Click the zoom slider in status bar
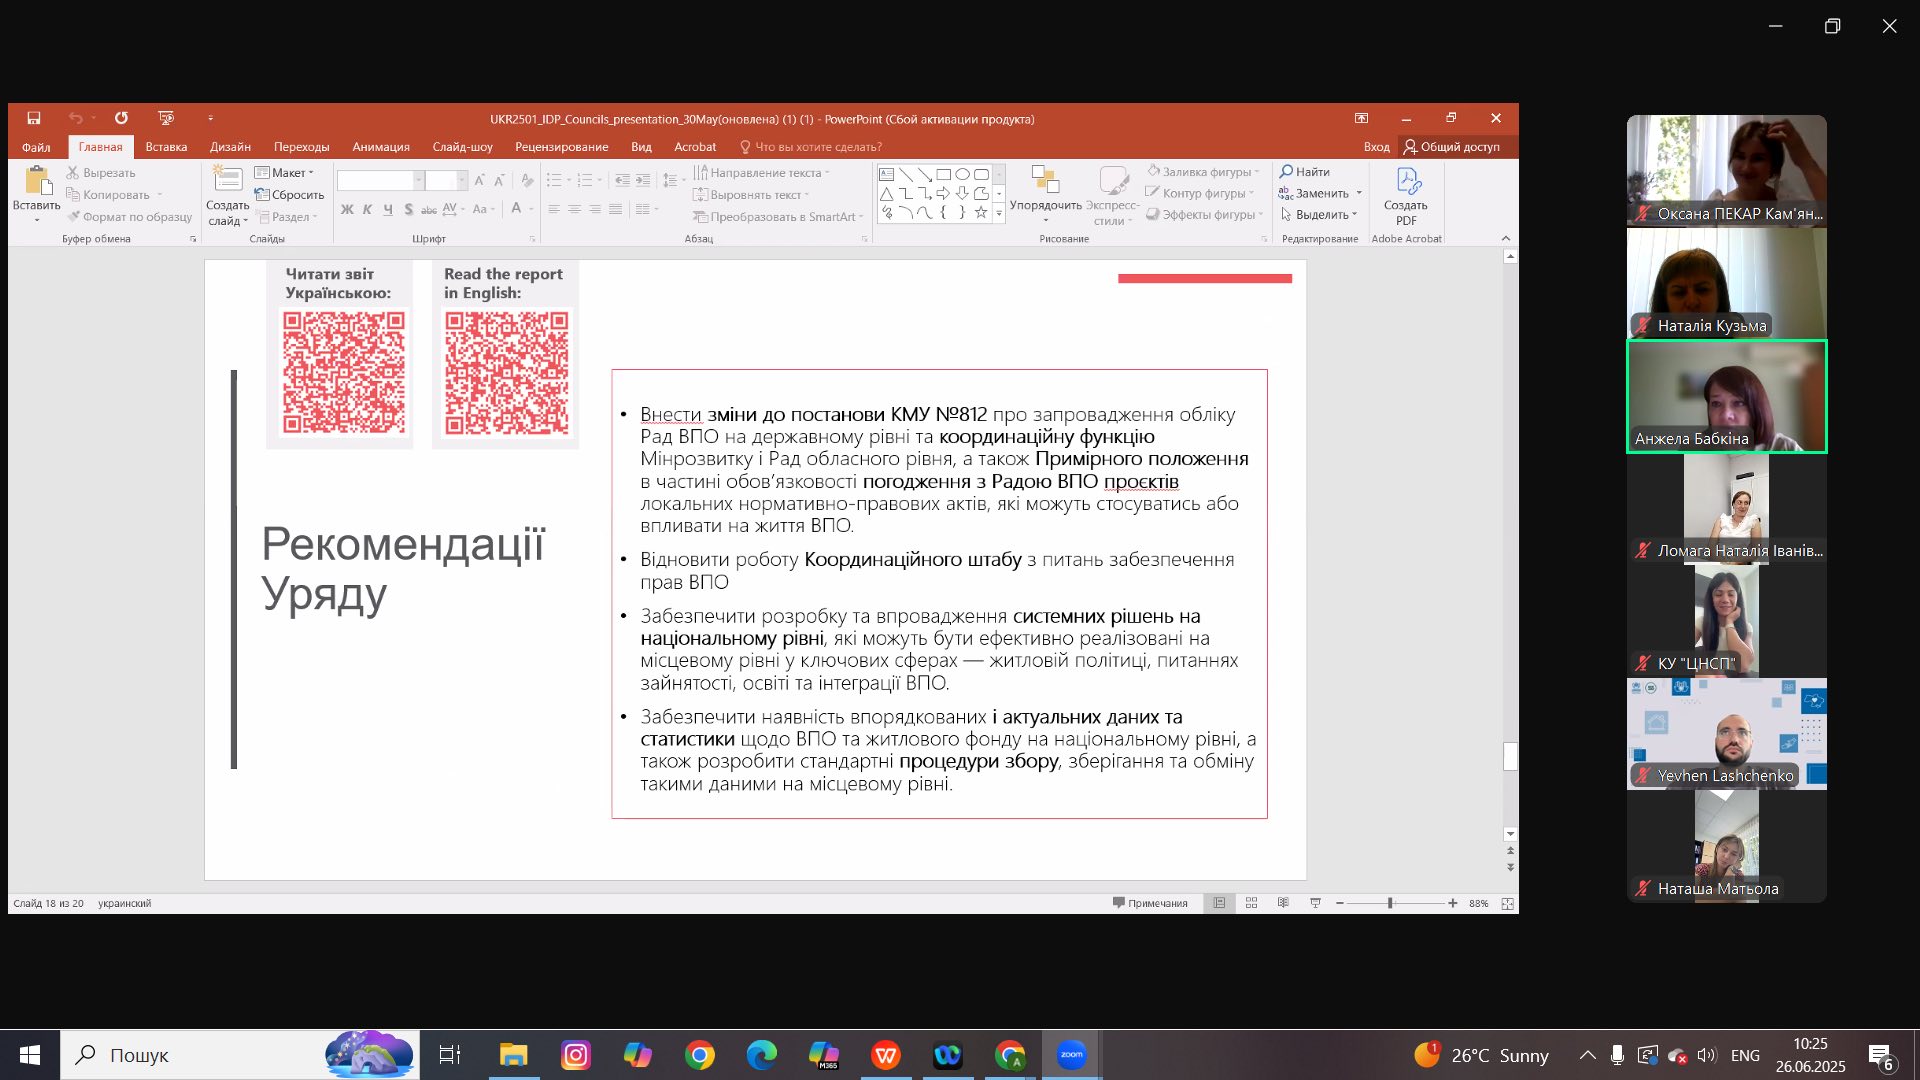Image resolution: width=1920 pixels, height=1080 pixels. click(x=1390, y=903)
